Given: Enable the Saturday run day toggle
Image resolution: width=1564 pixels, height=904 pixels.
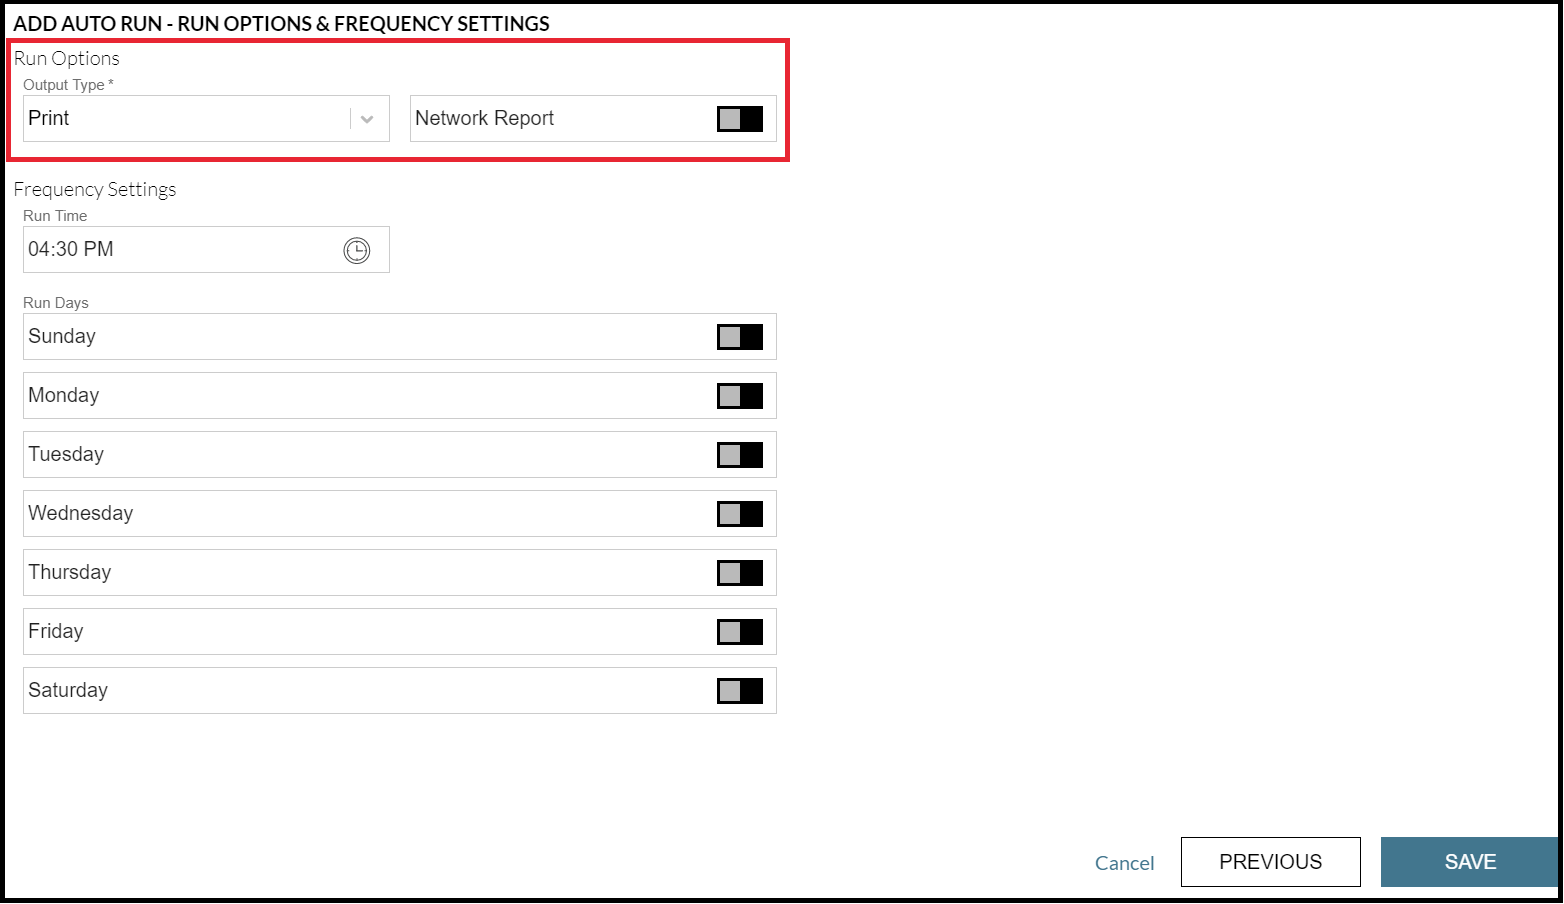Looking at the screenshot, I should pos(738,690).
